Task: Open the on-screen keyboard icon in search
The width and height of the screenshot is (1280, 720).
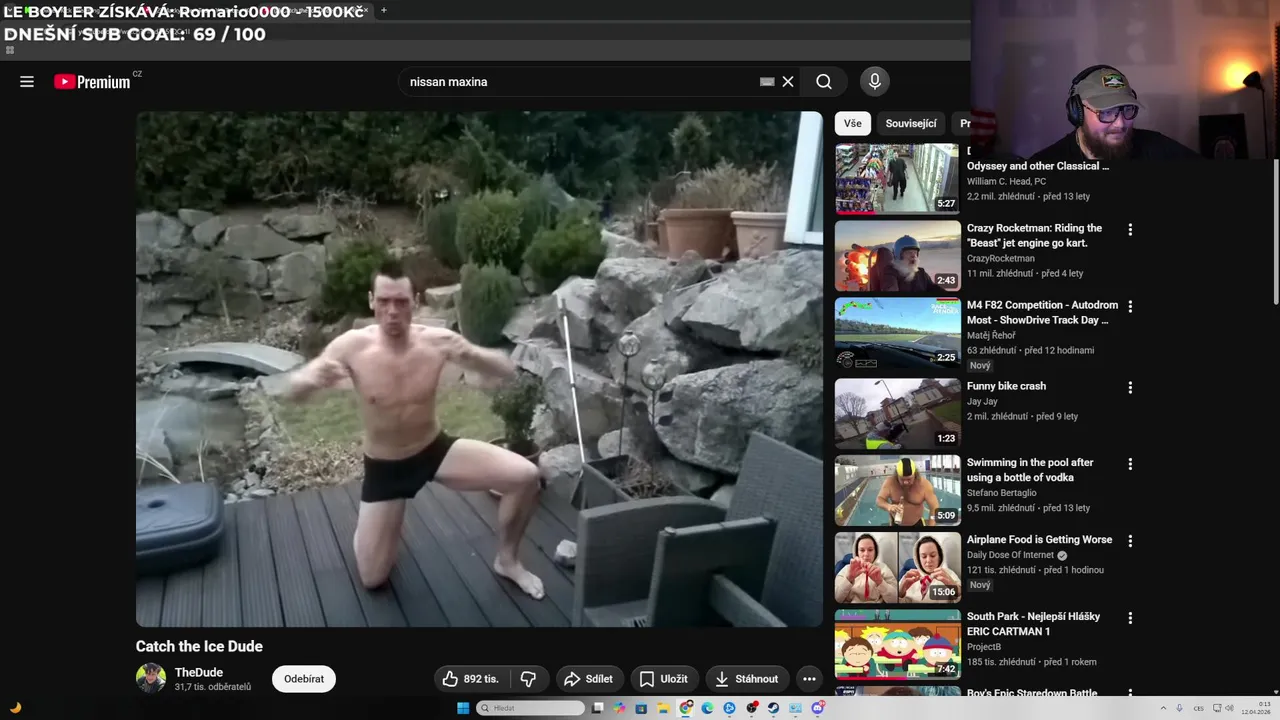Action: 767,82
